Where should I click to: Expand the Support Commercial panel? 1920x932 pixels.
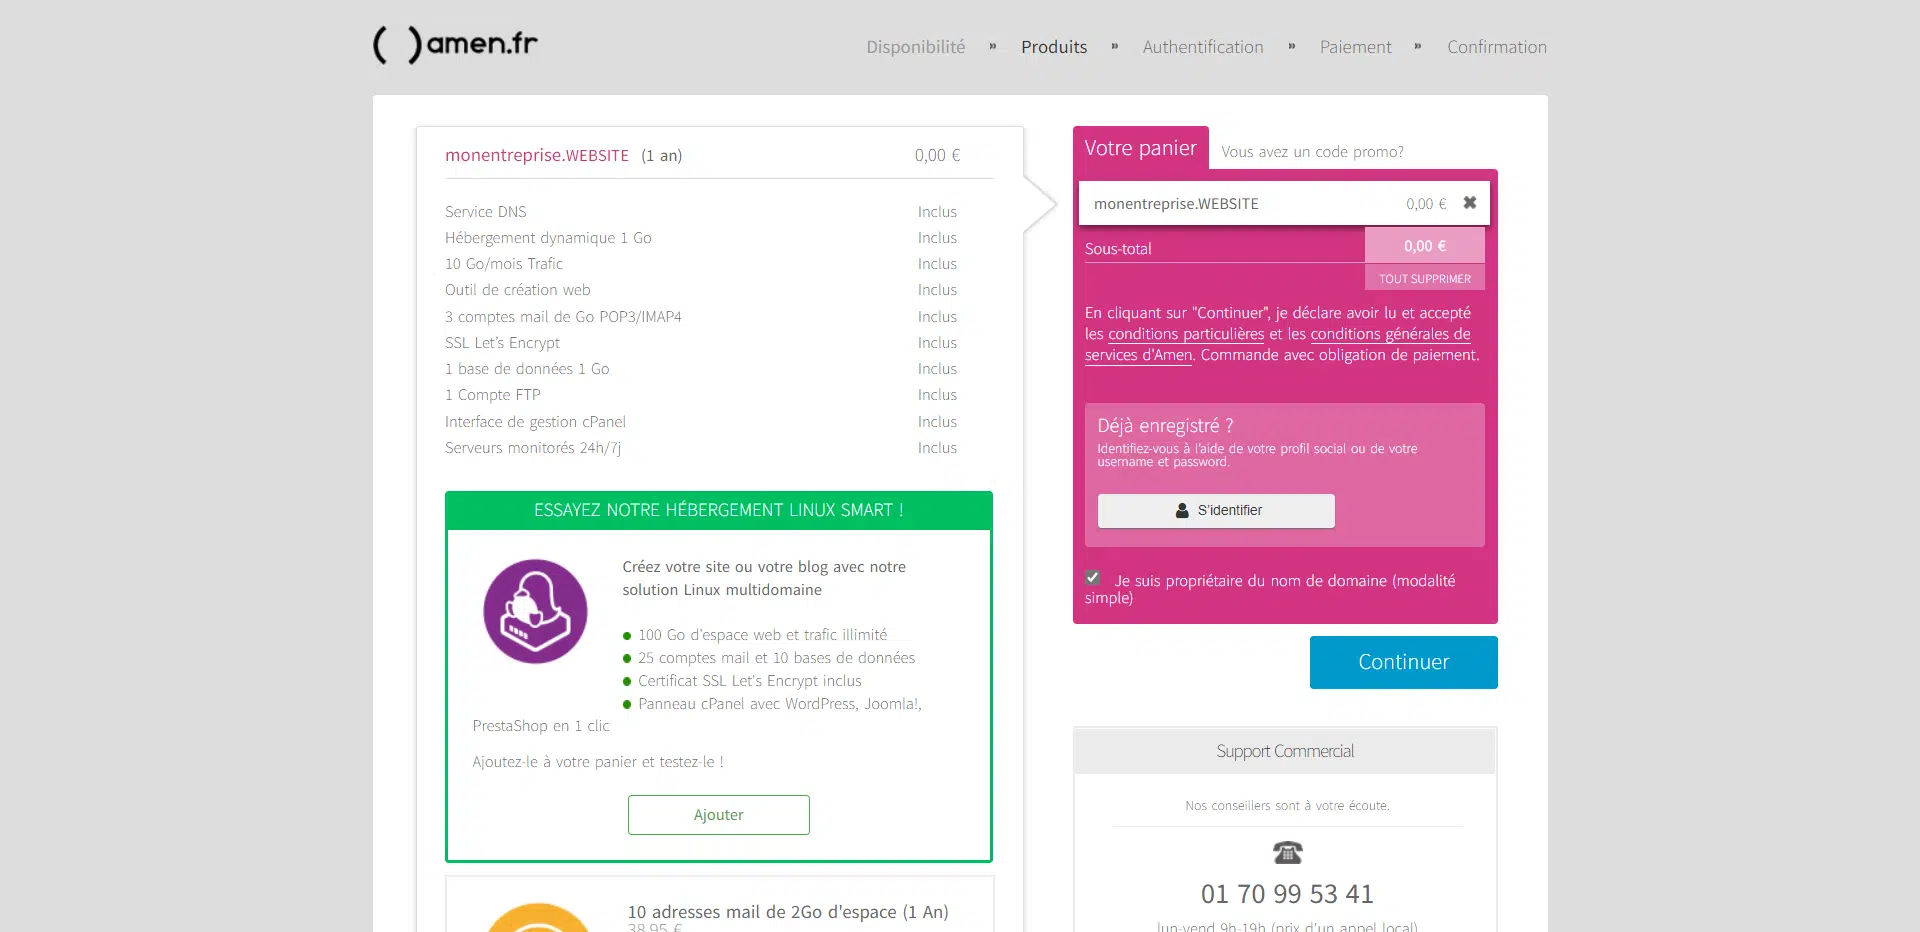click(1285, 751)
